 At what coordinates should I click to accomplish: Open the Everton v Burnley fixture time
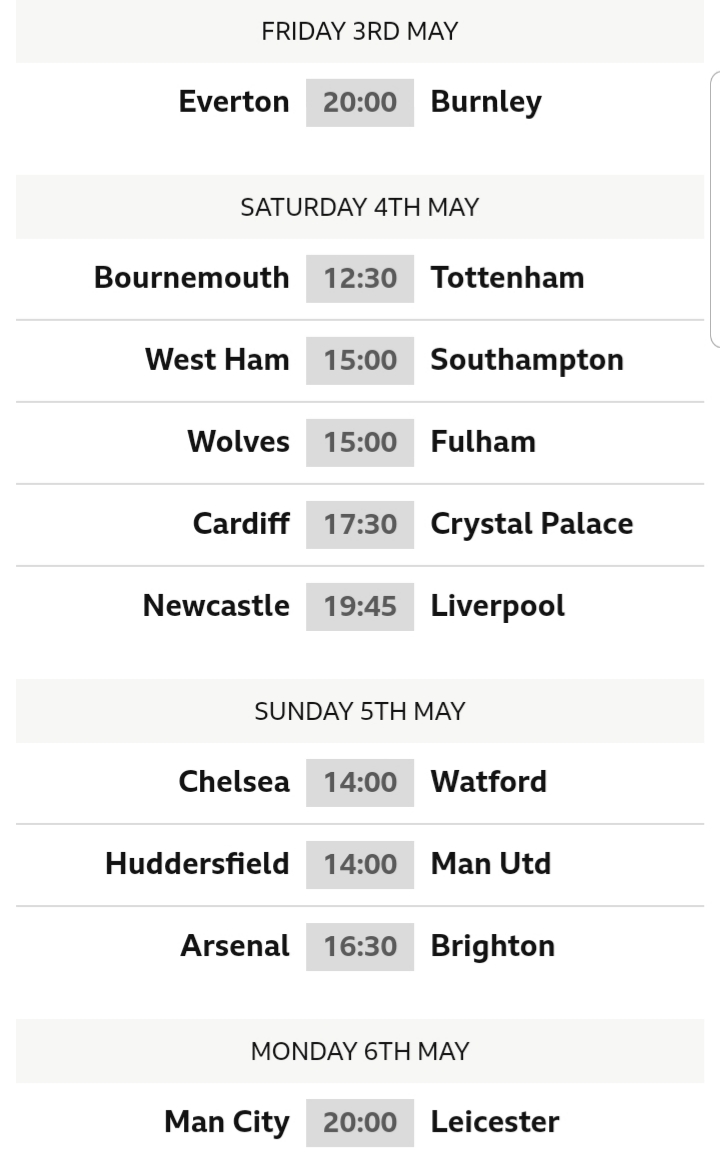tap(360, 103)
